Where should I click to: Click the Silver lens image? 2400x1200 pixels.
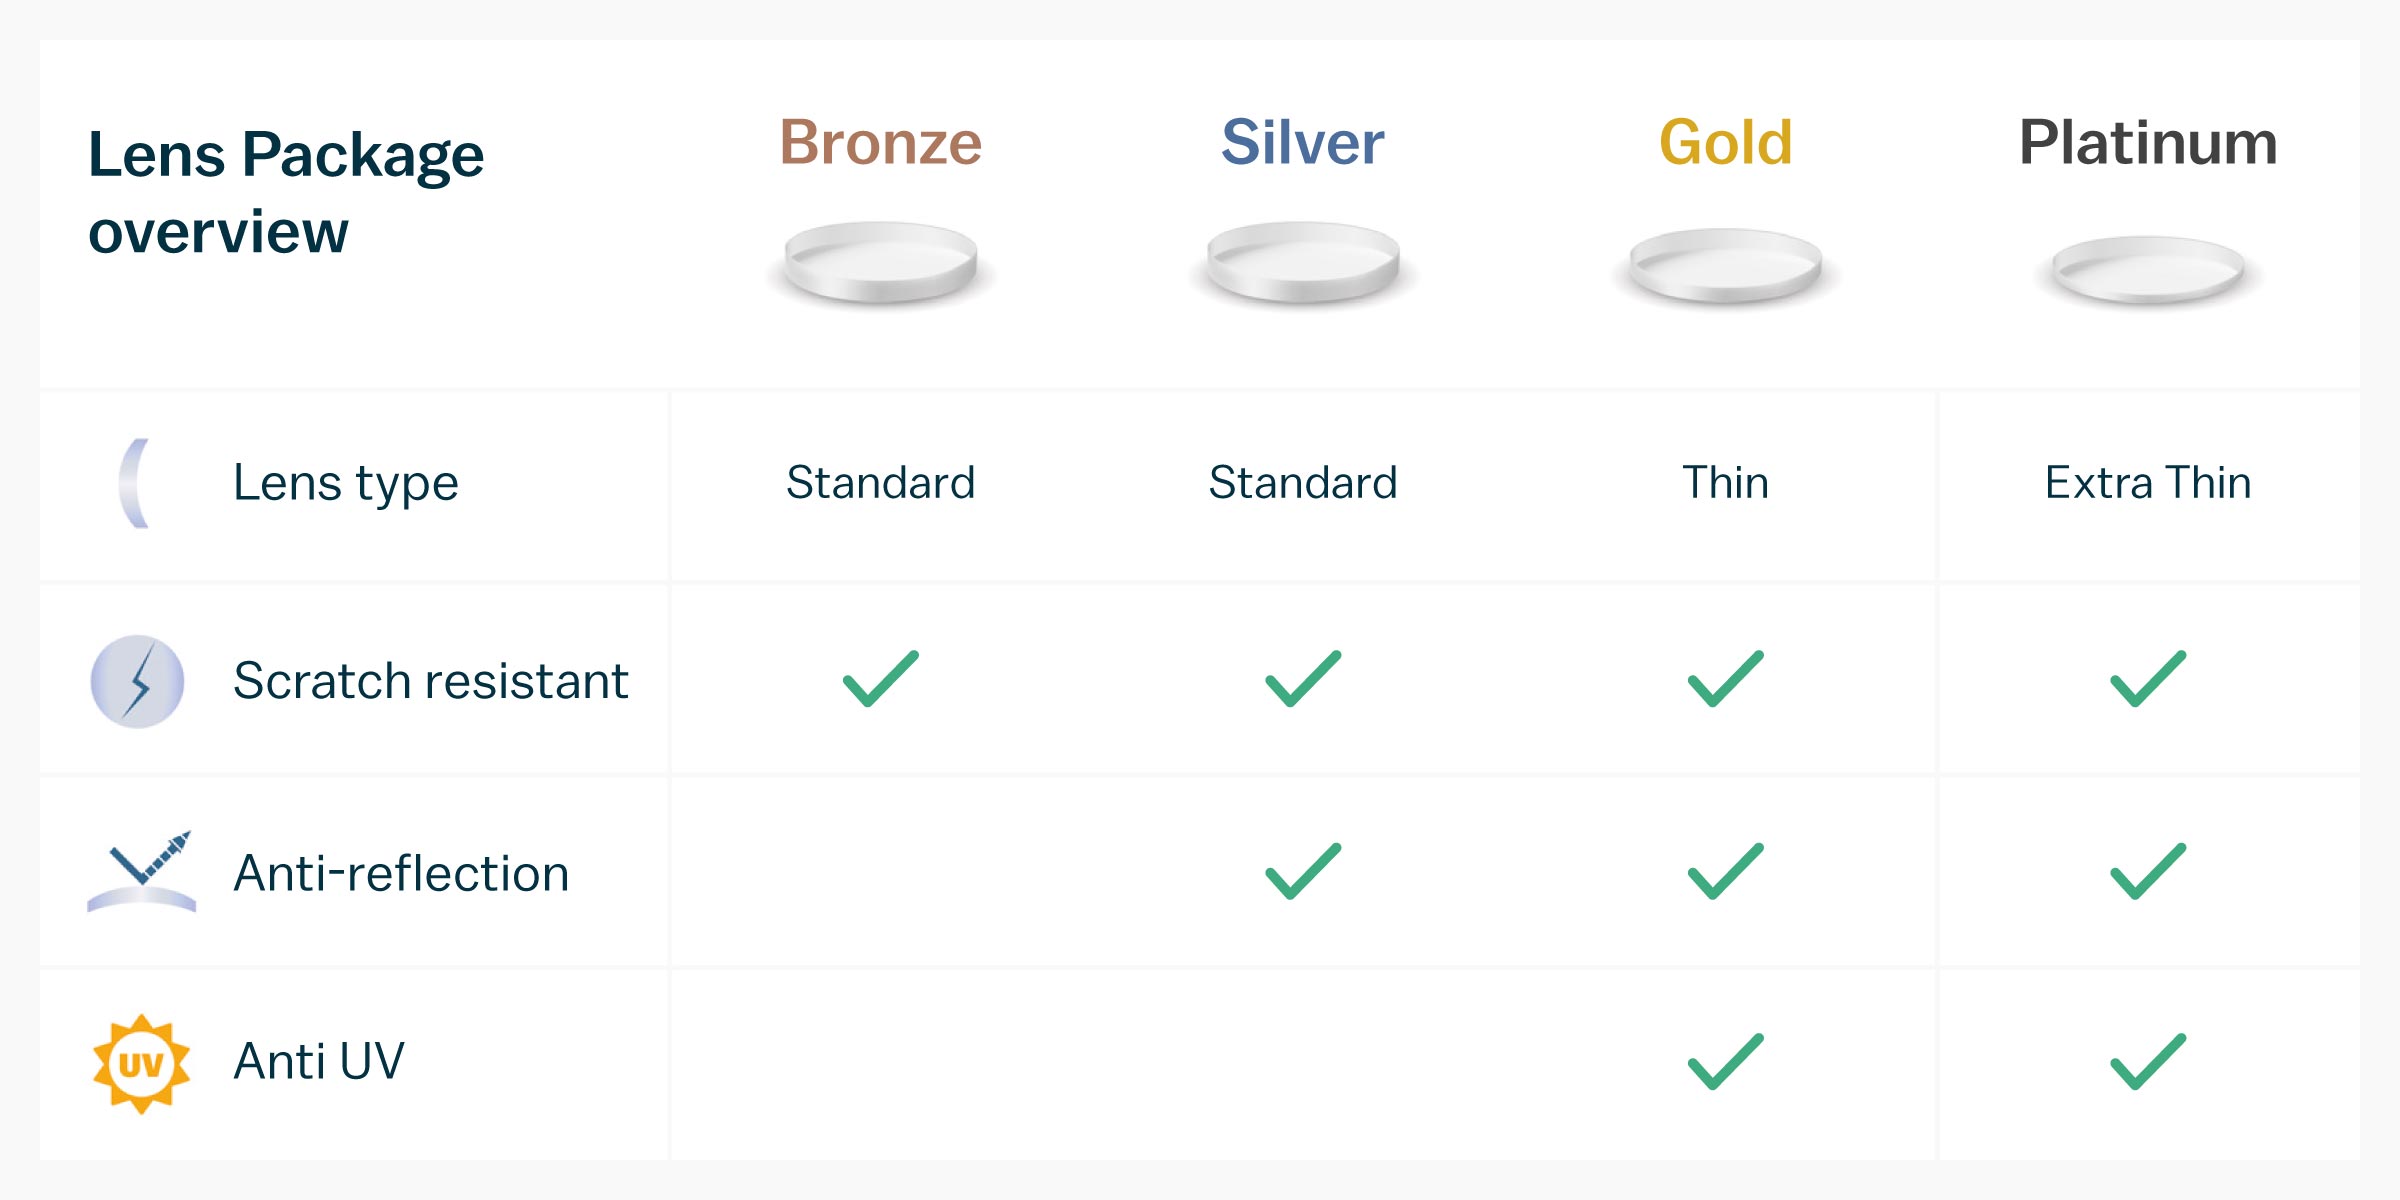1303,262
